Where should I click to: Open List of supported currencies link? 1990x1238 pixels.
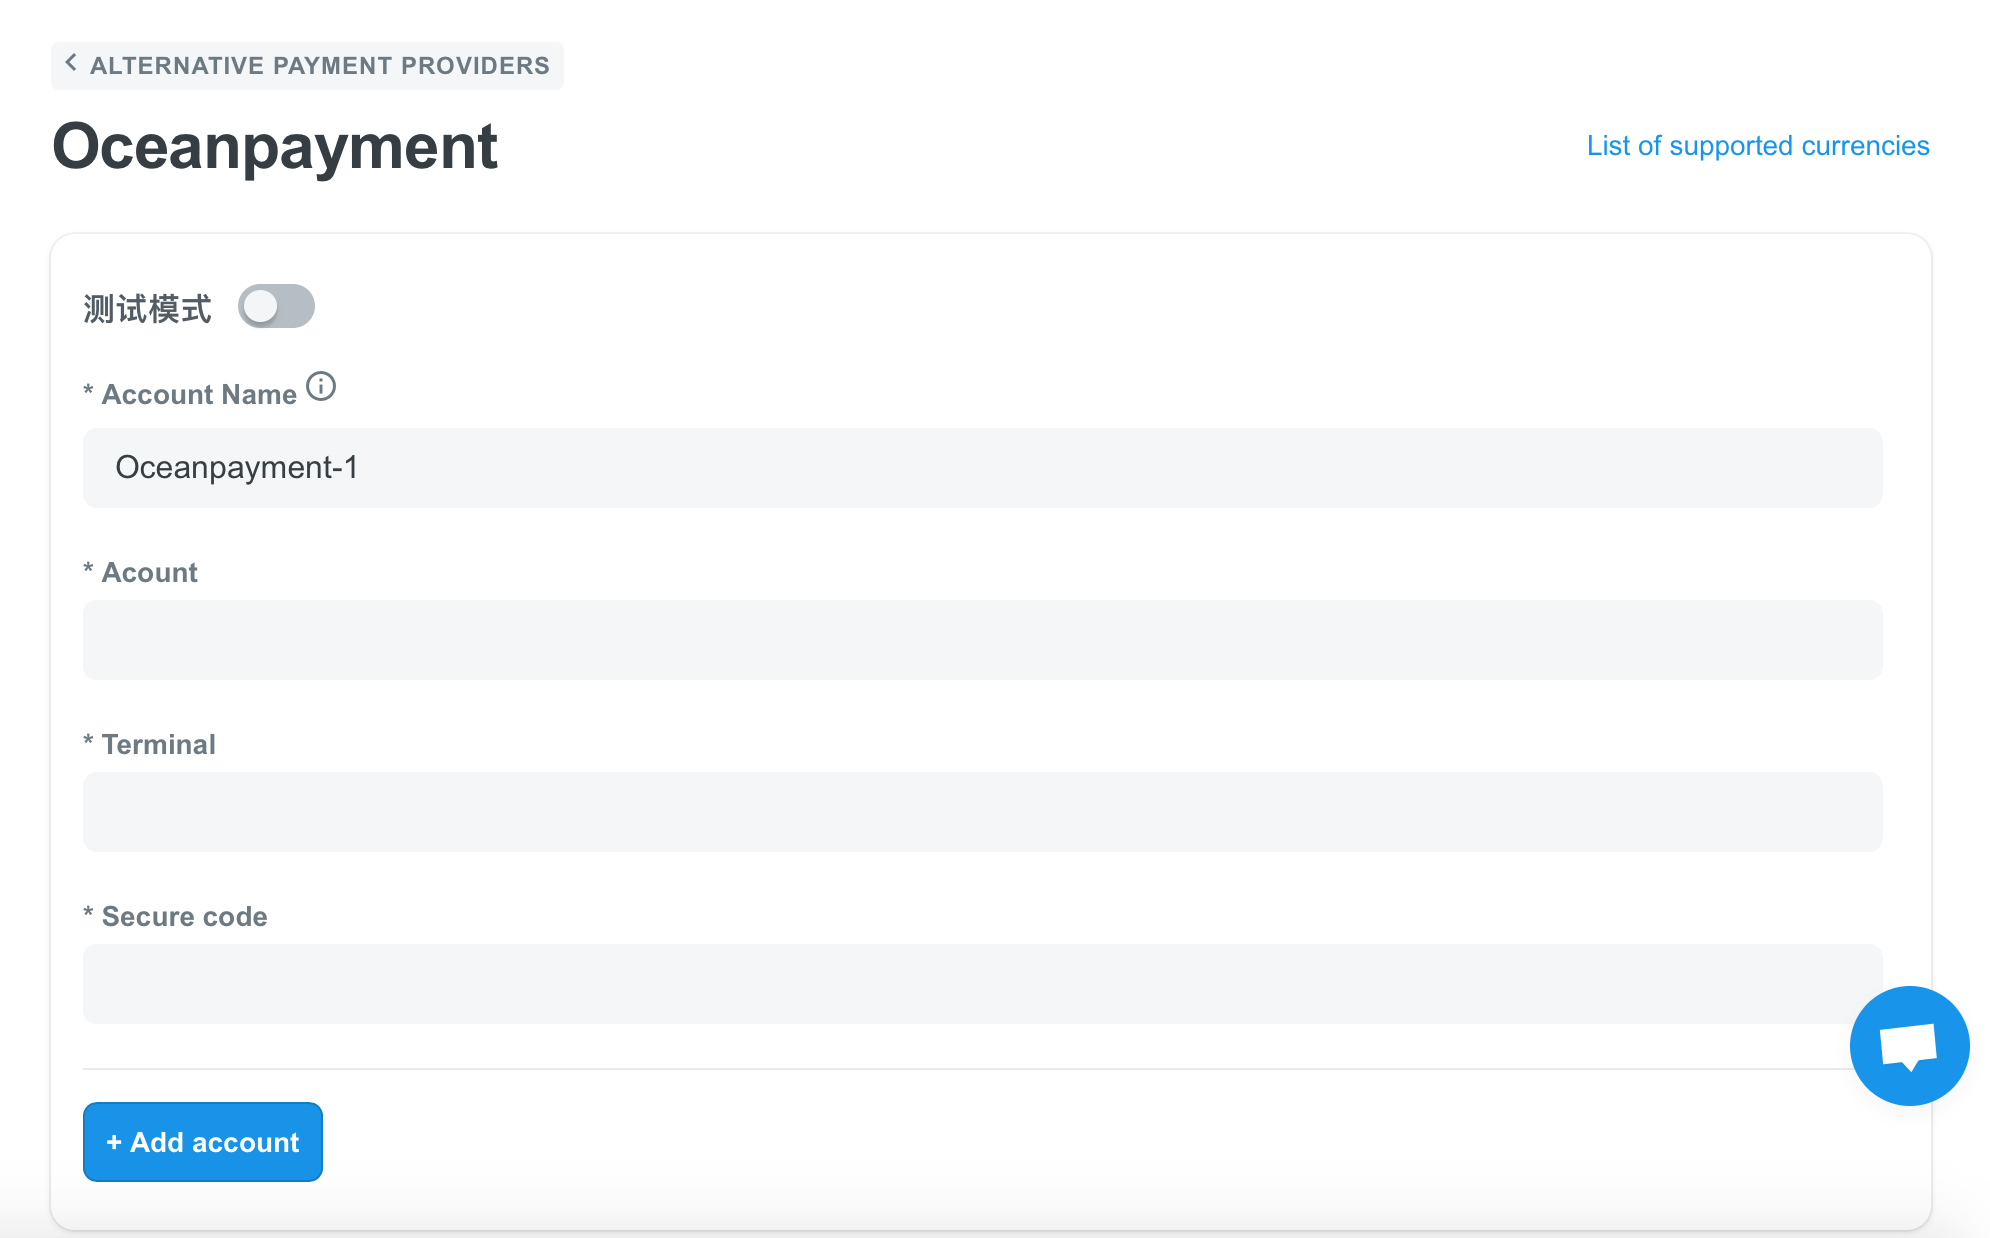coord(1758,146)
